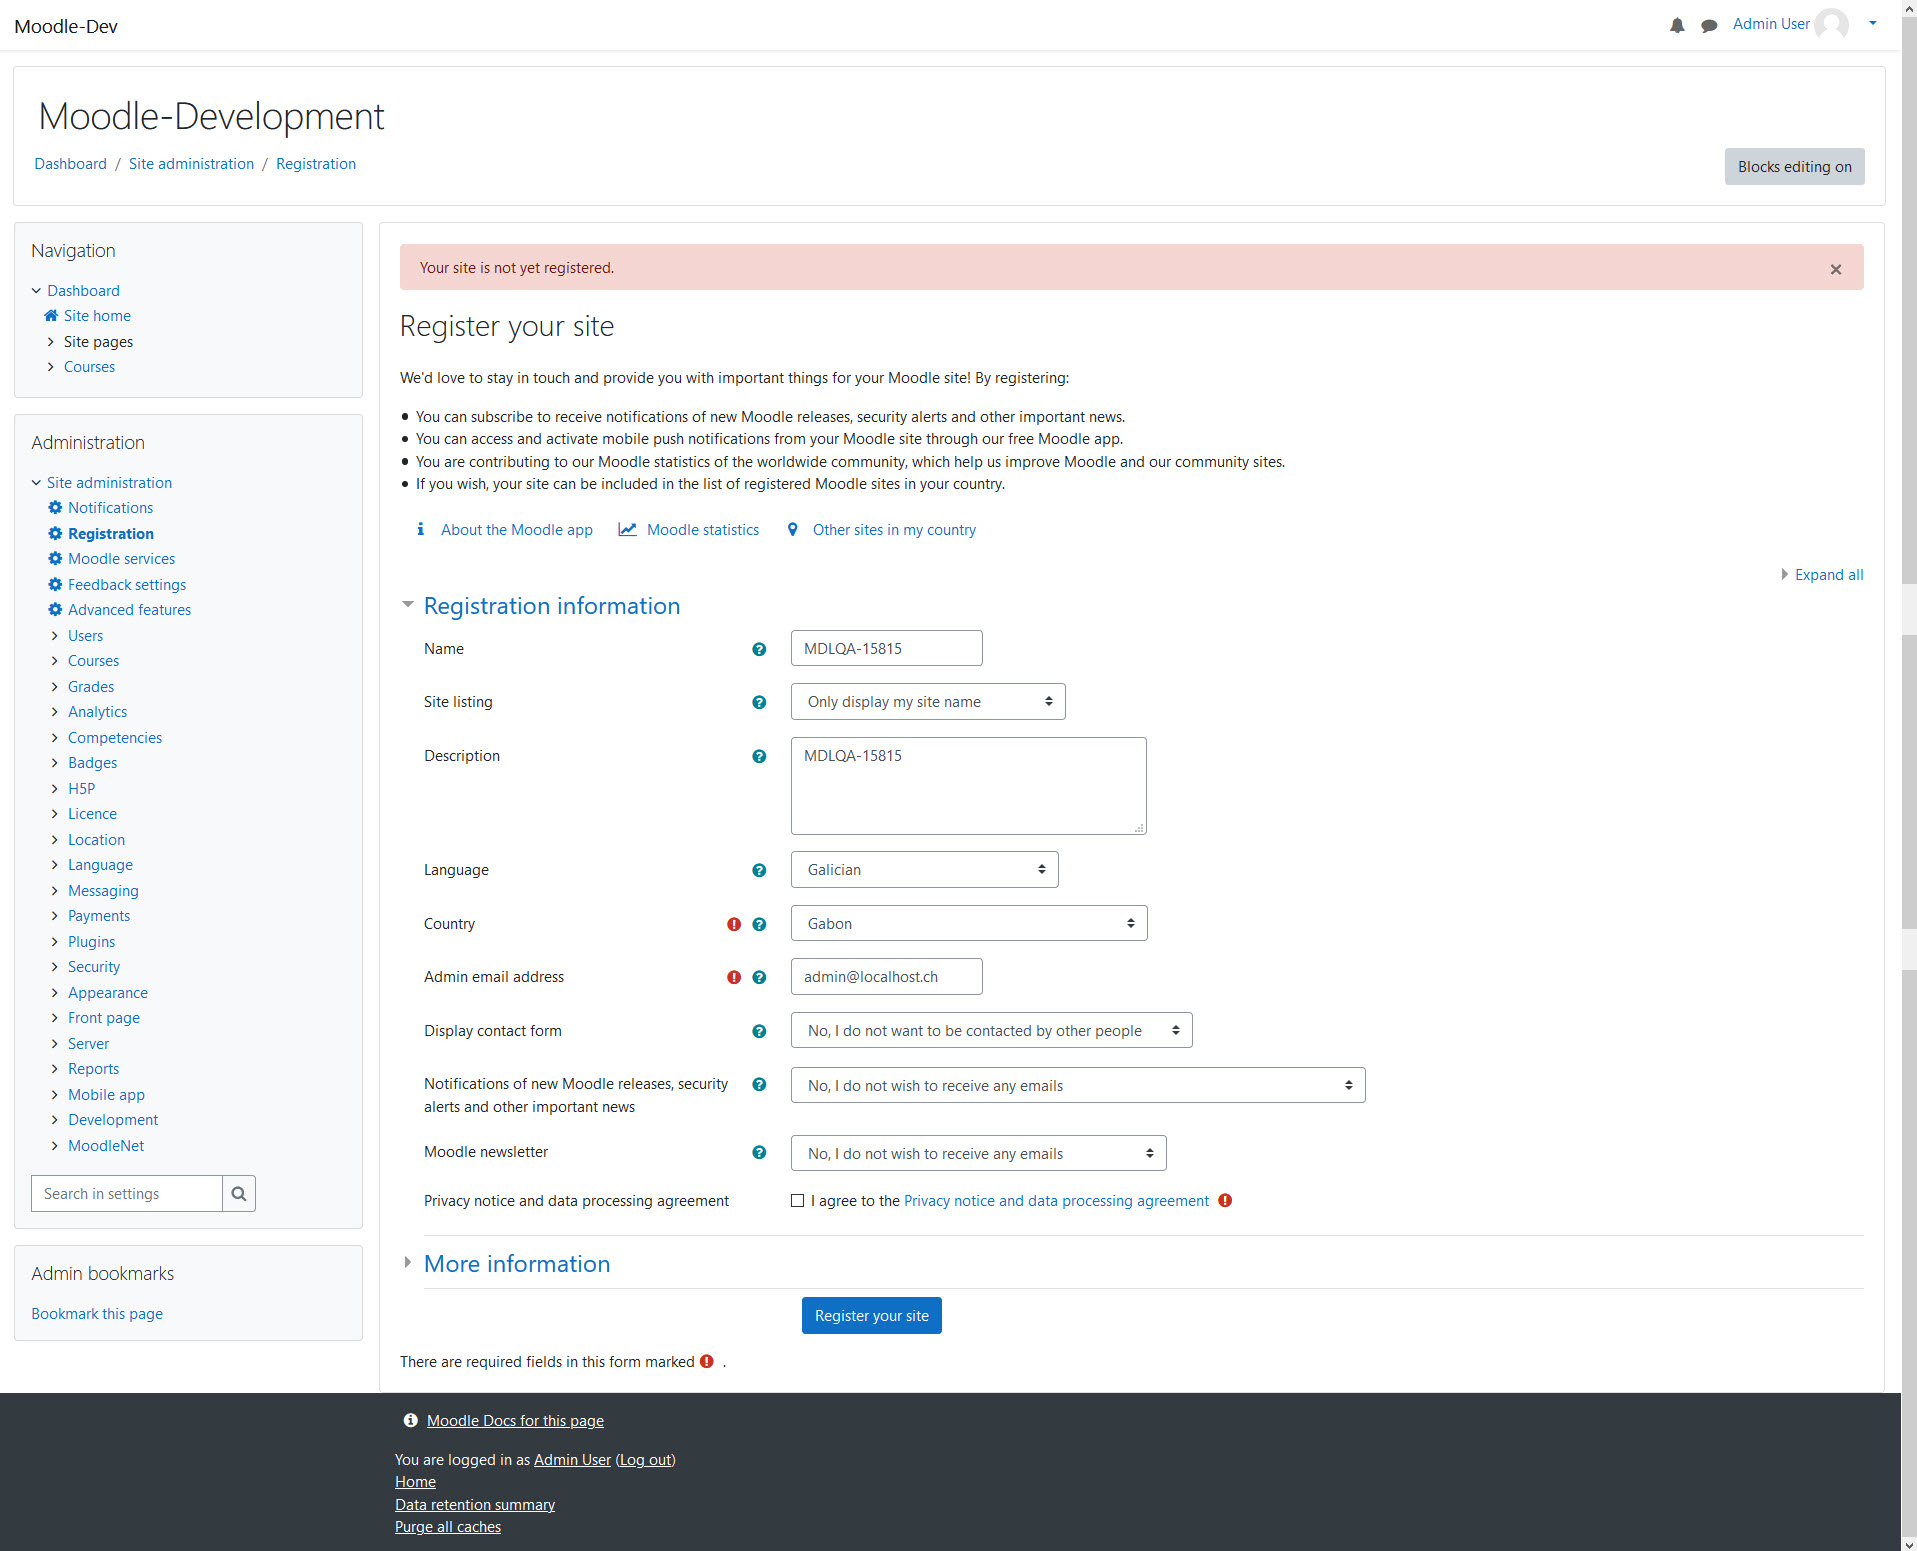Open the messaging chat bubble icon
This screenshot has height=1551, width=1917.
click(1709, 25)
